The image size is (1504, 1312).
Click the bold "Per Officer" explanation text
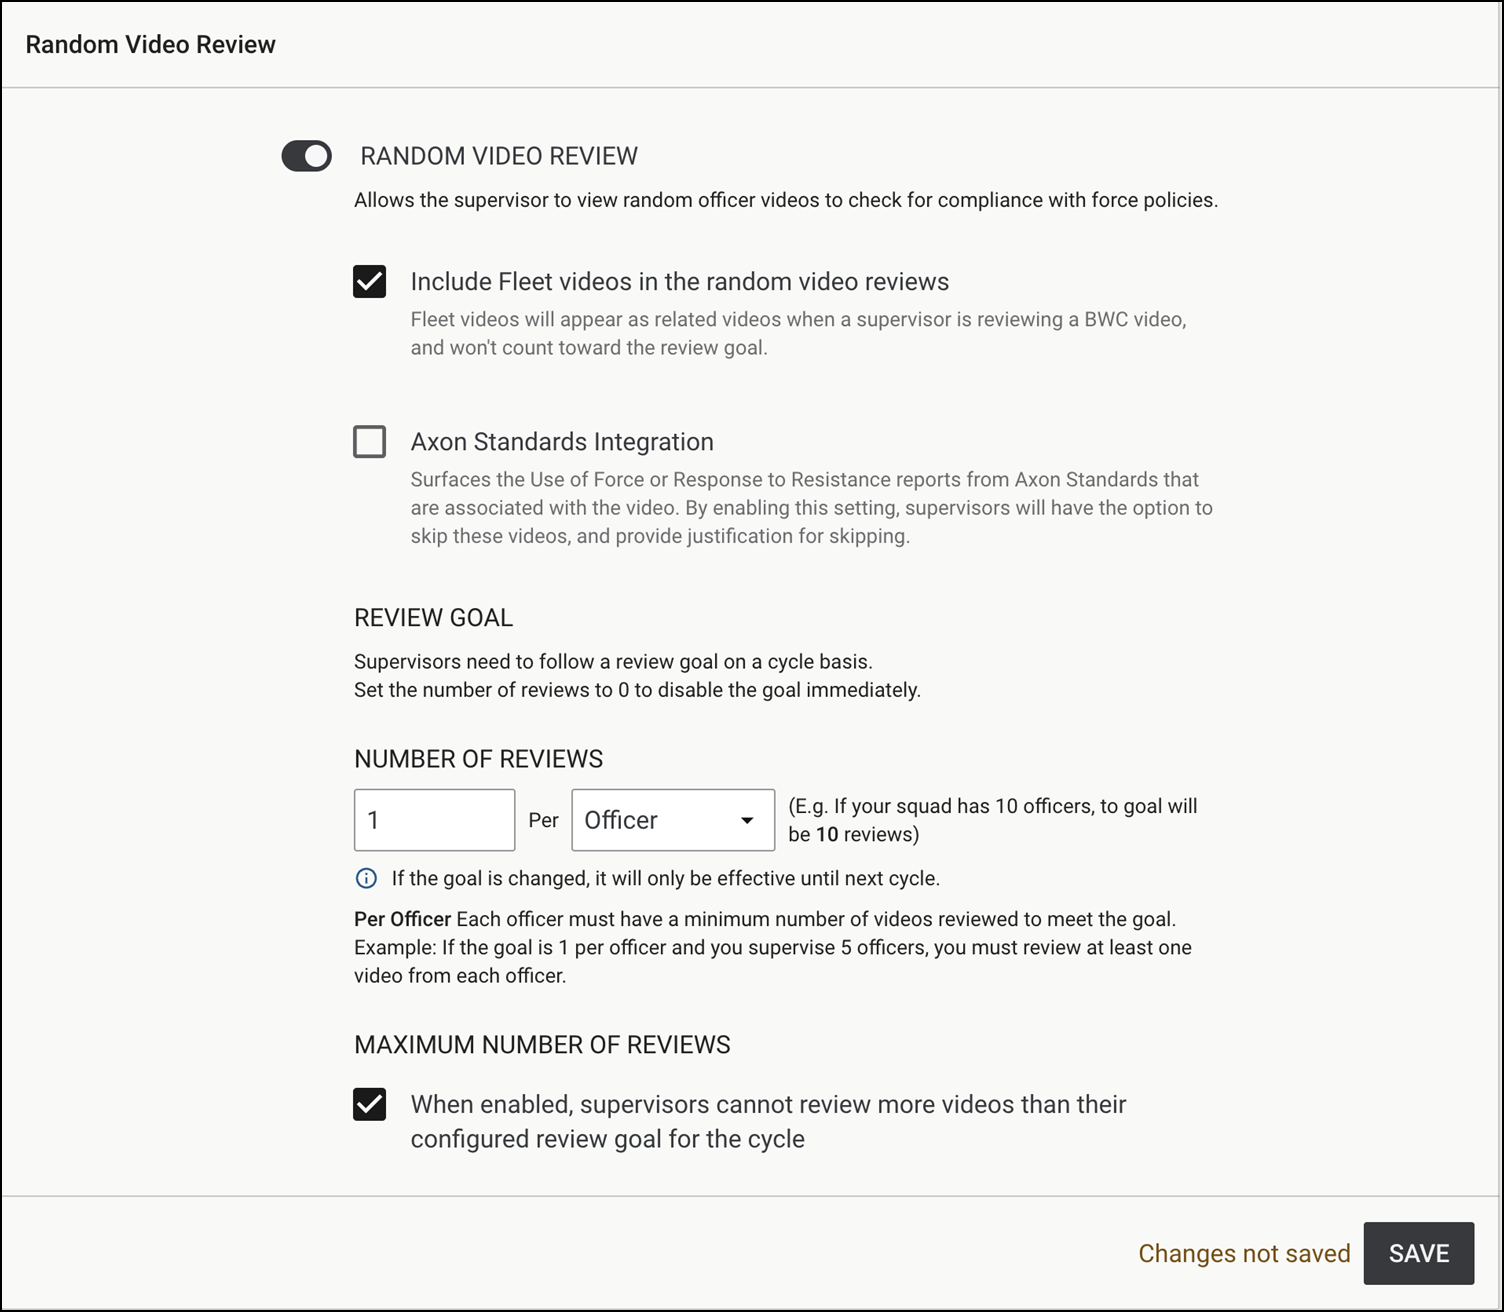pyautogui.click(x=402, y=919)
